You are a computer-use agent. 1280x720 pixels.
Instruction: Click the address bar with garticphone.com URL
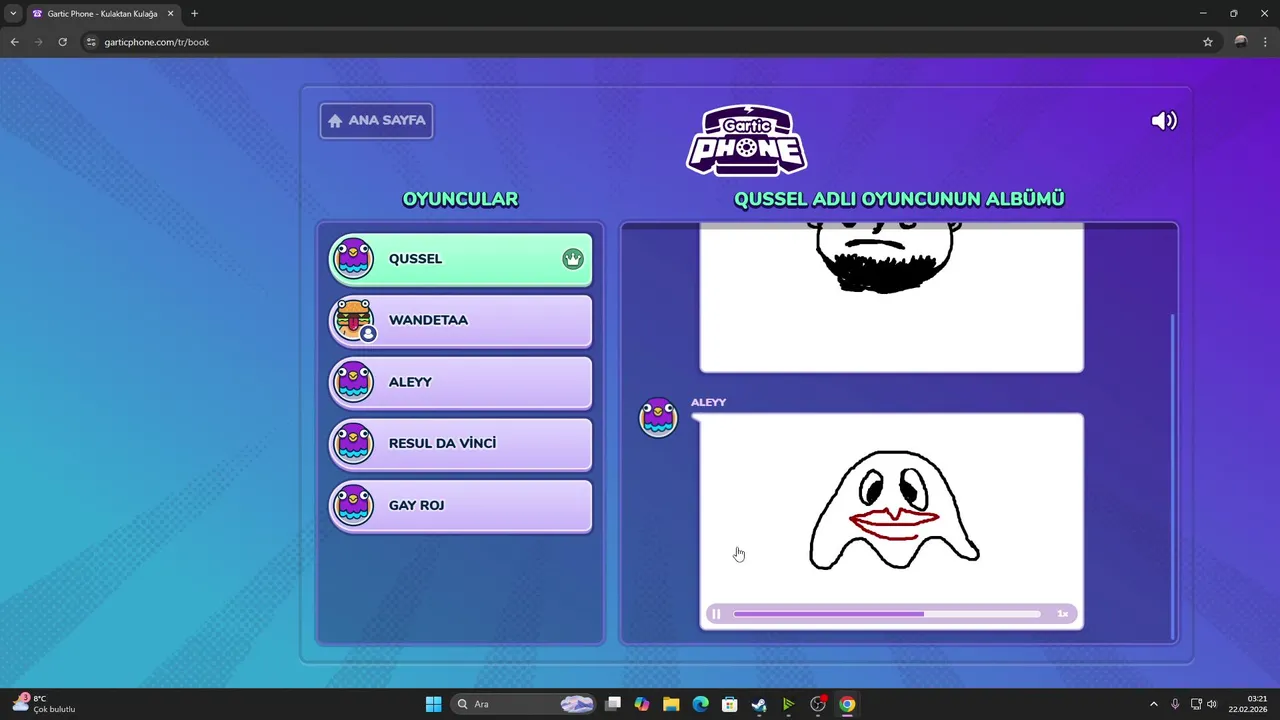640,42
